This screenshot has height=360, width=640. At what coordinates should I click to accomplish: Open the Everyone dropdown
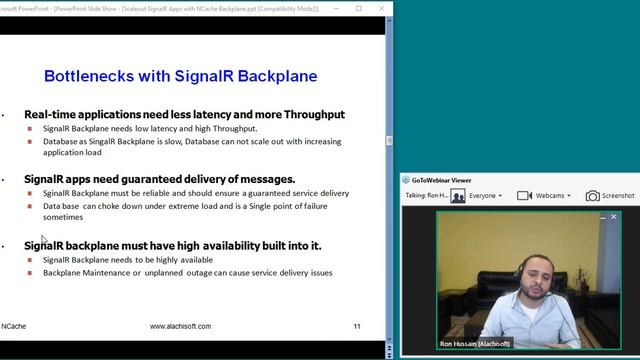pyautogui.click(x=485, y=196)
